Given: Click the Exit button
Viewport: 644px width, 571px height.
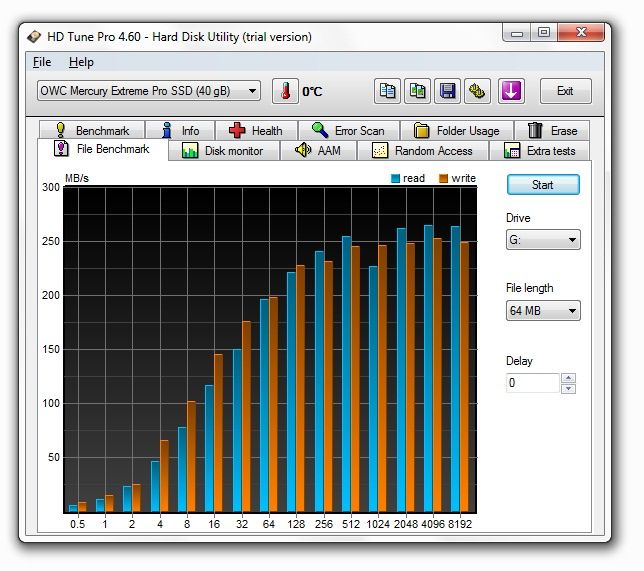Looking at the screenshot, I should pos(566,91).
